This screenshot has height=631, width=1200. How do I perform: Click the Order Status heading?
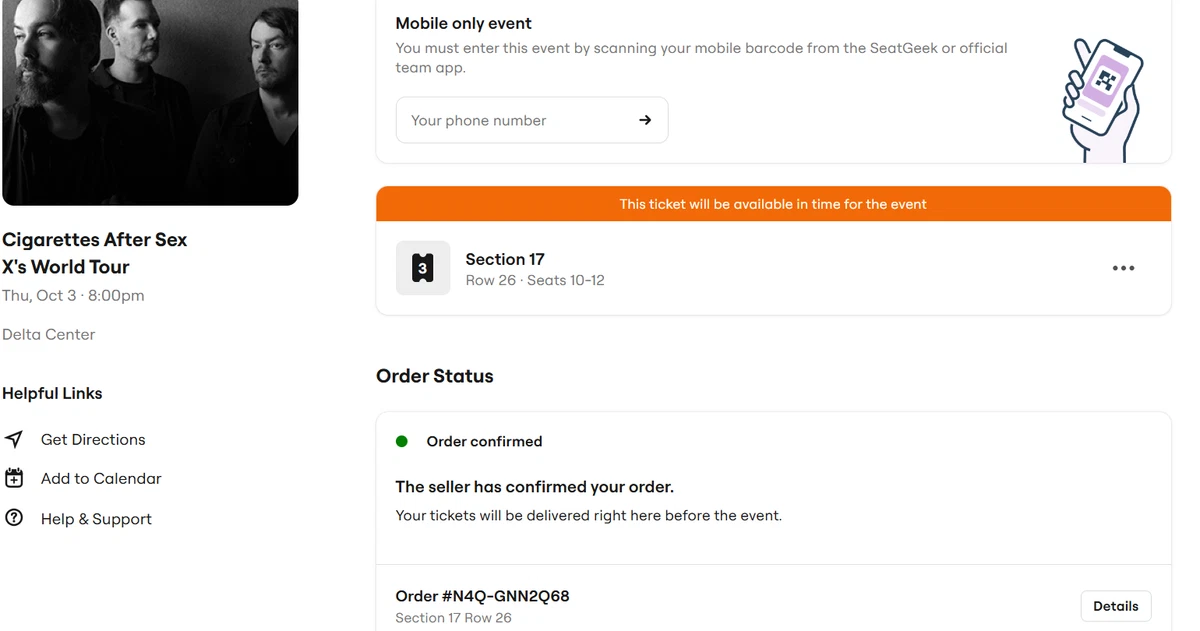coord(435,376)
